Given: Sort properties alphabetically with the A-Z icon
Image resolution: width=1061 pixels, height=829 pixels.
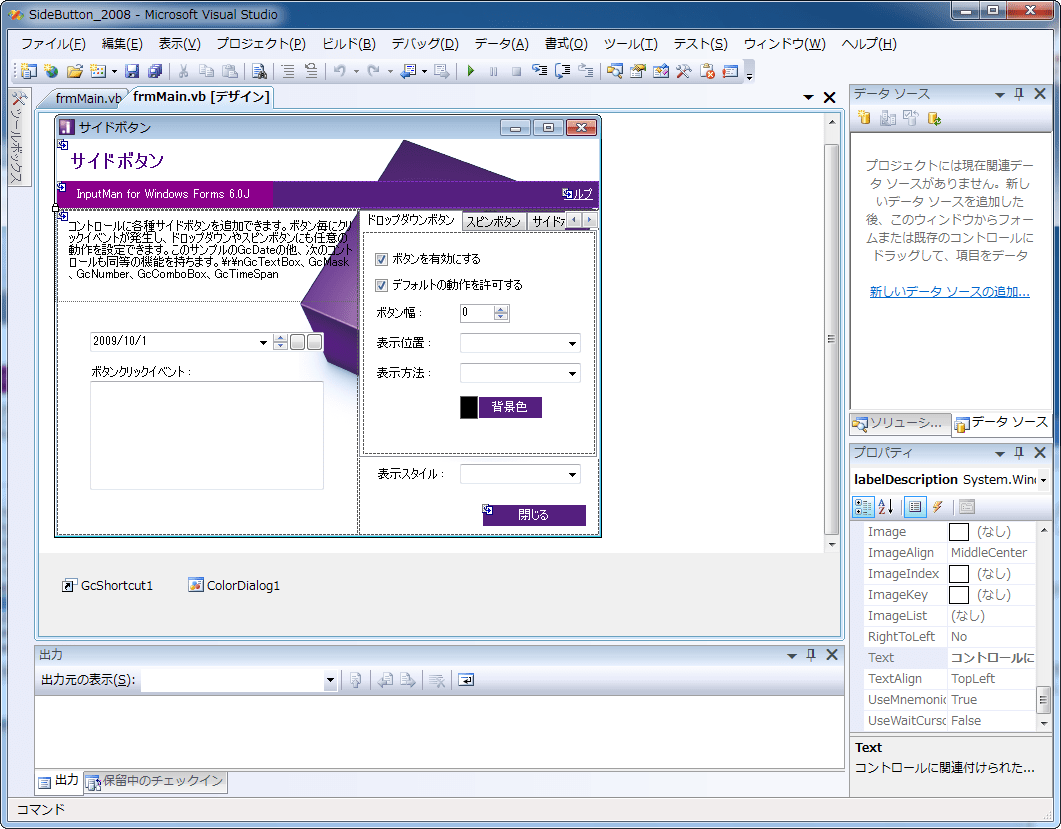Looking at the screenshot, I should pos(884,507).
